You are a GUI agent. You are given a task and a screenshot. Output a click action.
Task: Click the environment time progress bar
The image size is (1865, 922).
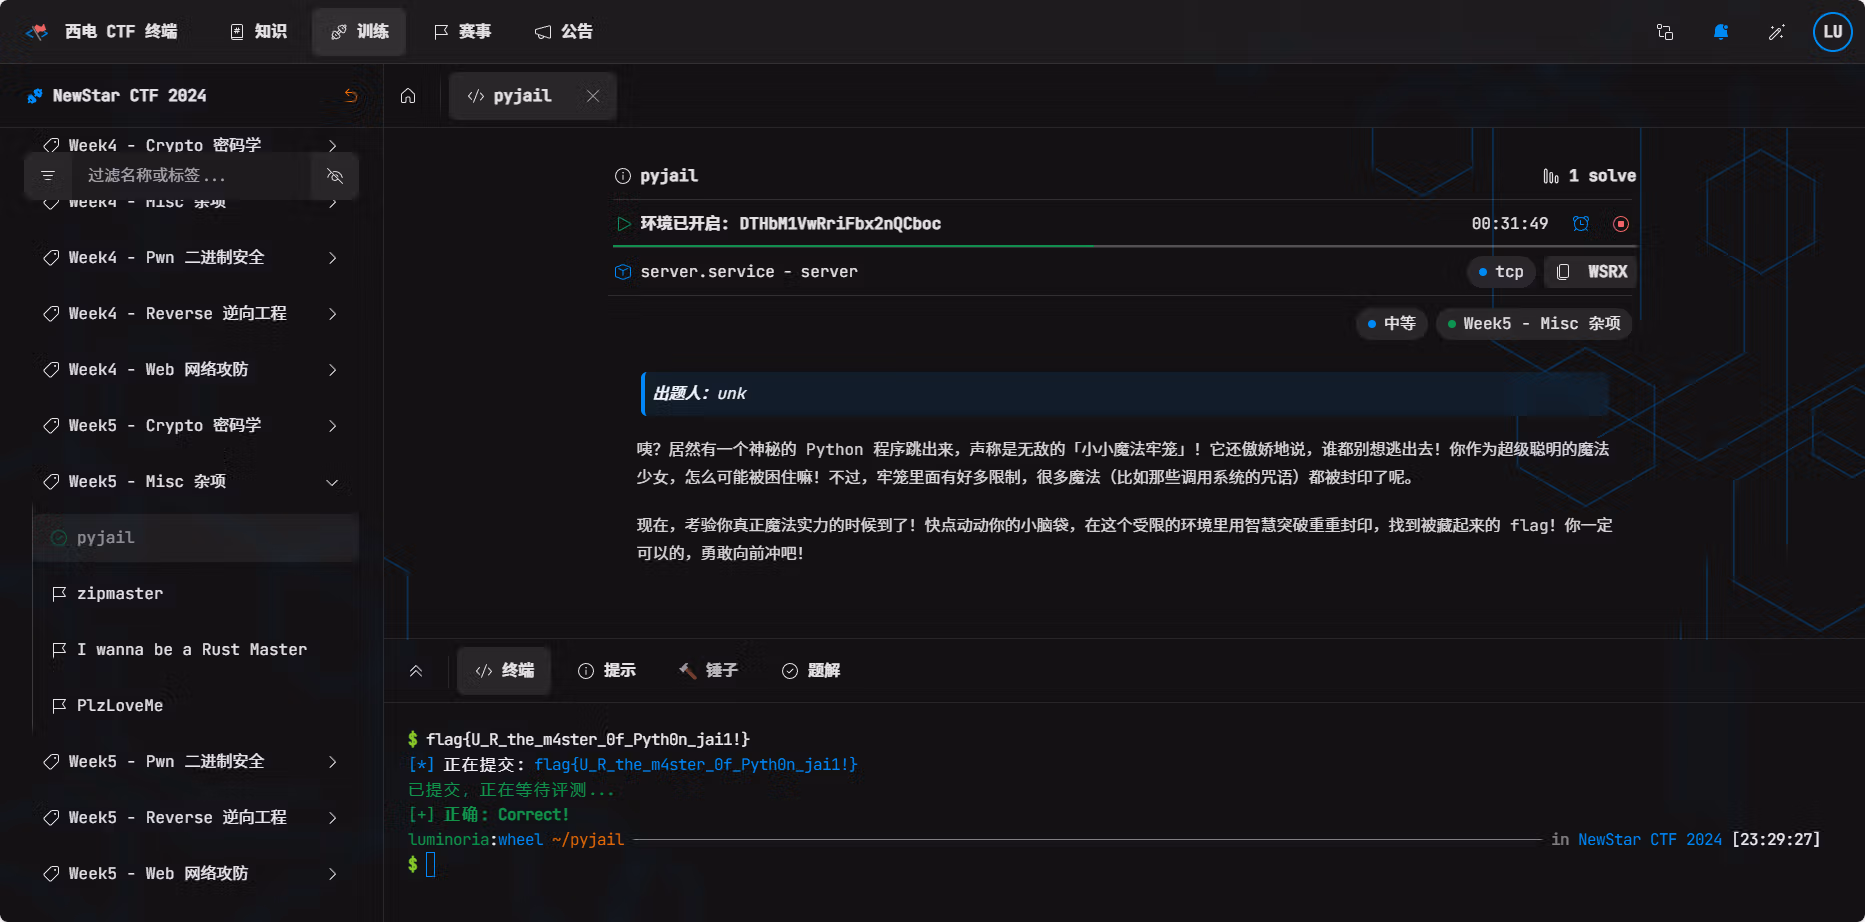point(1125,246)
